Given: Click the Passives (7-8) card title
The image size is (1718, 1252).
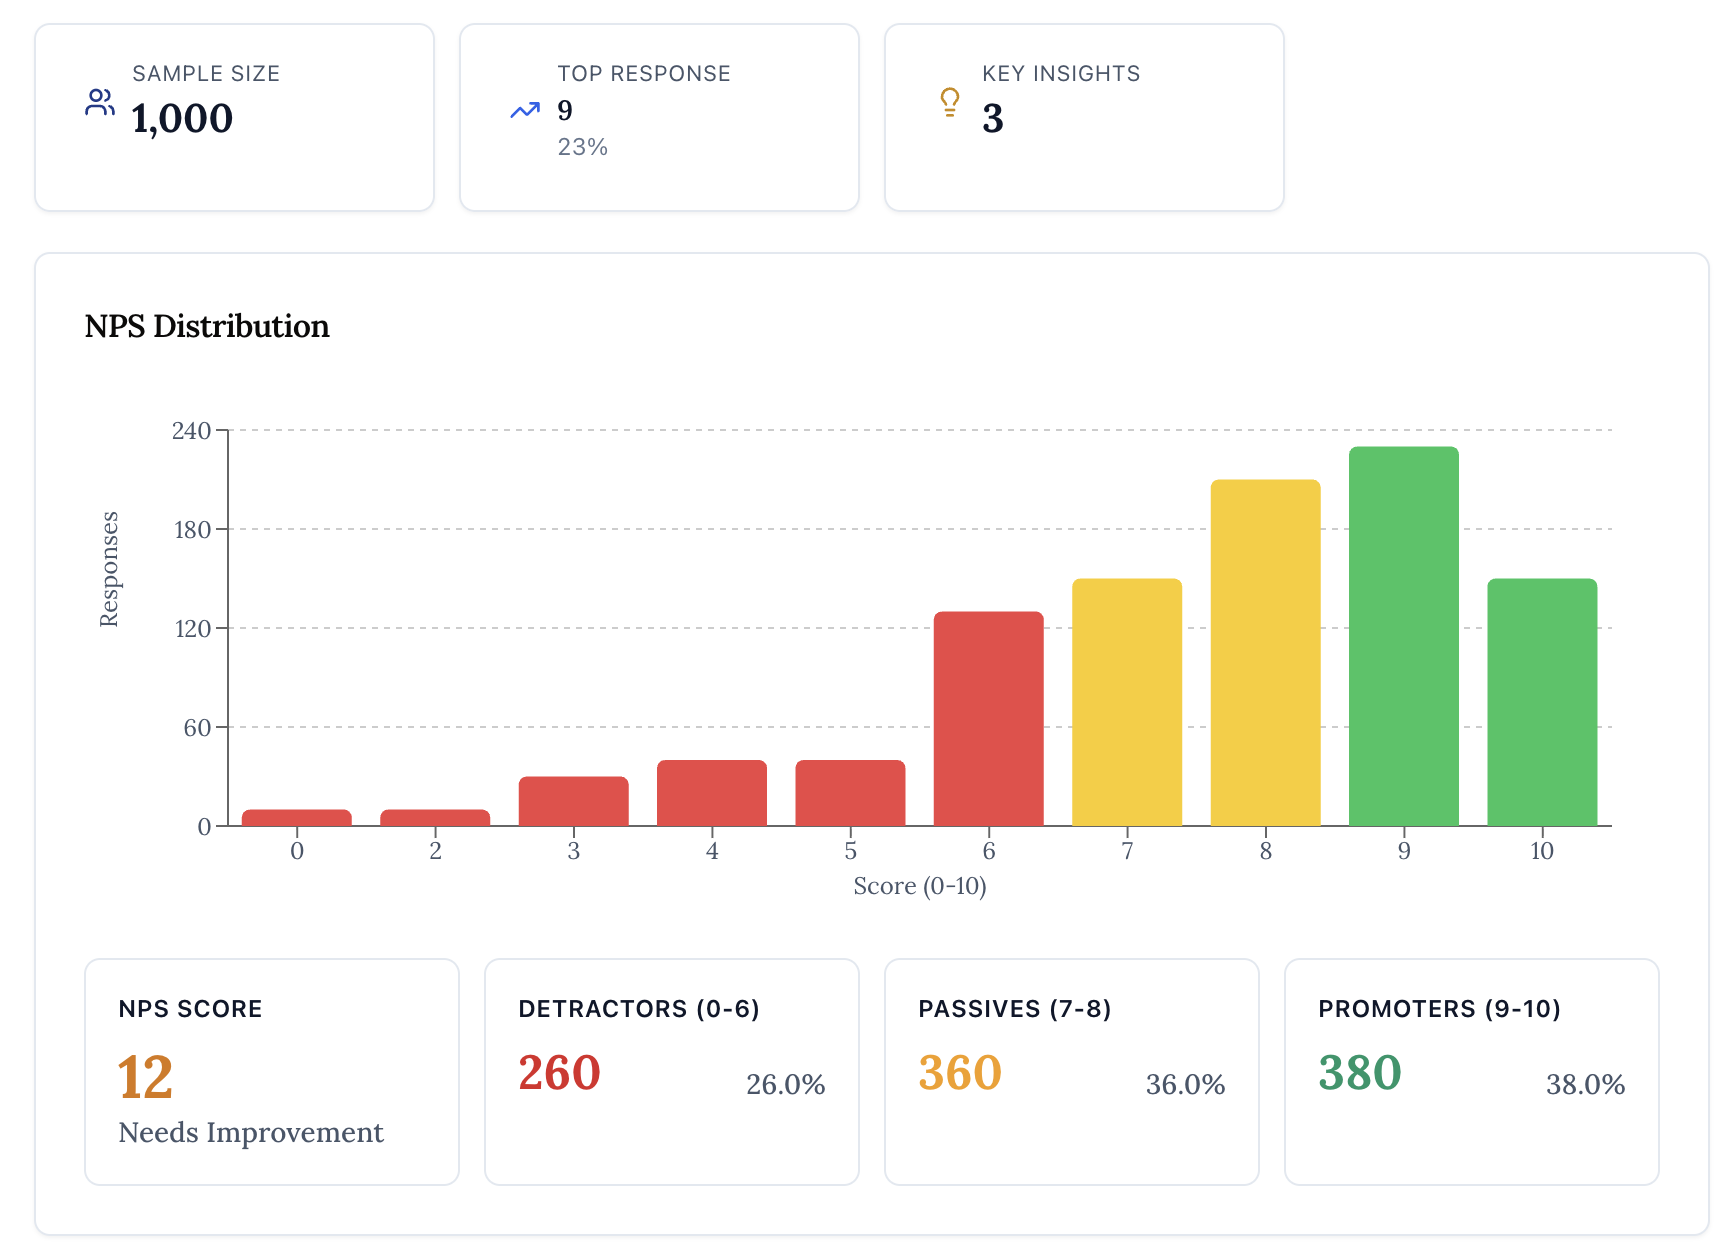Looking at the screenshot, I should (x=1015, y=1009).
